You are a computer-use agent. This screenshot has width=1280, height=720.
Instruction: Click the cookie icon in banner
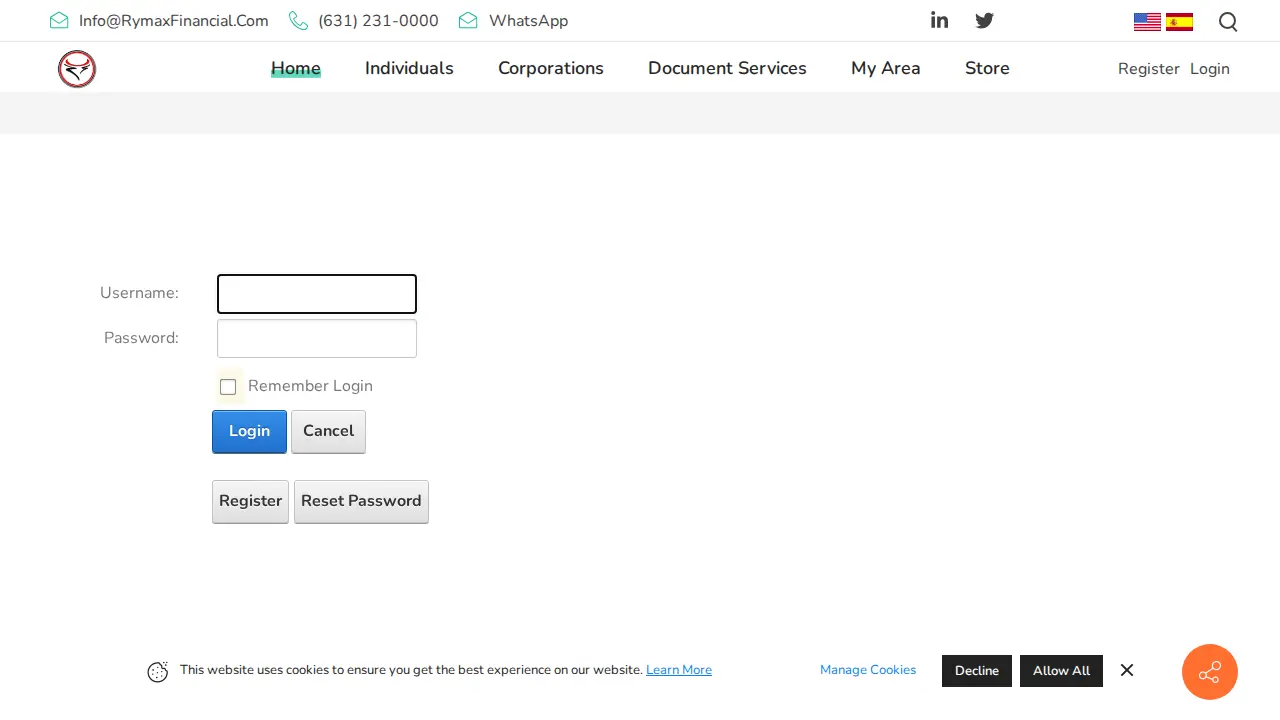point(158,672)
